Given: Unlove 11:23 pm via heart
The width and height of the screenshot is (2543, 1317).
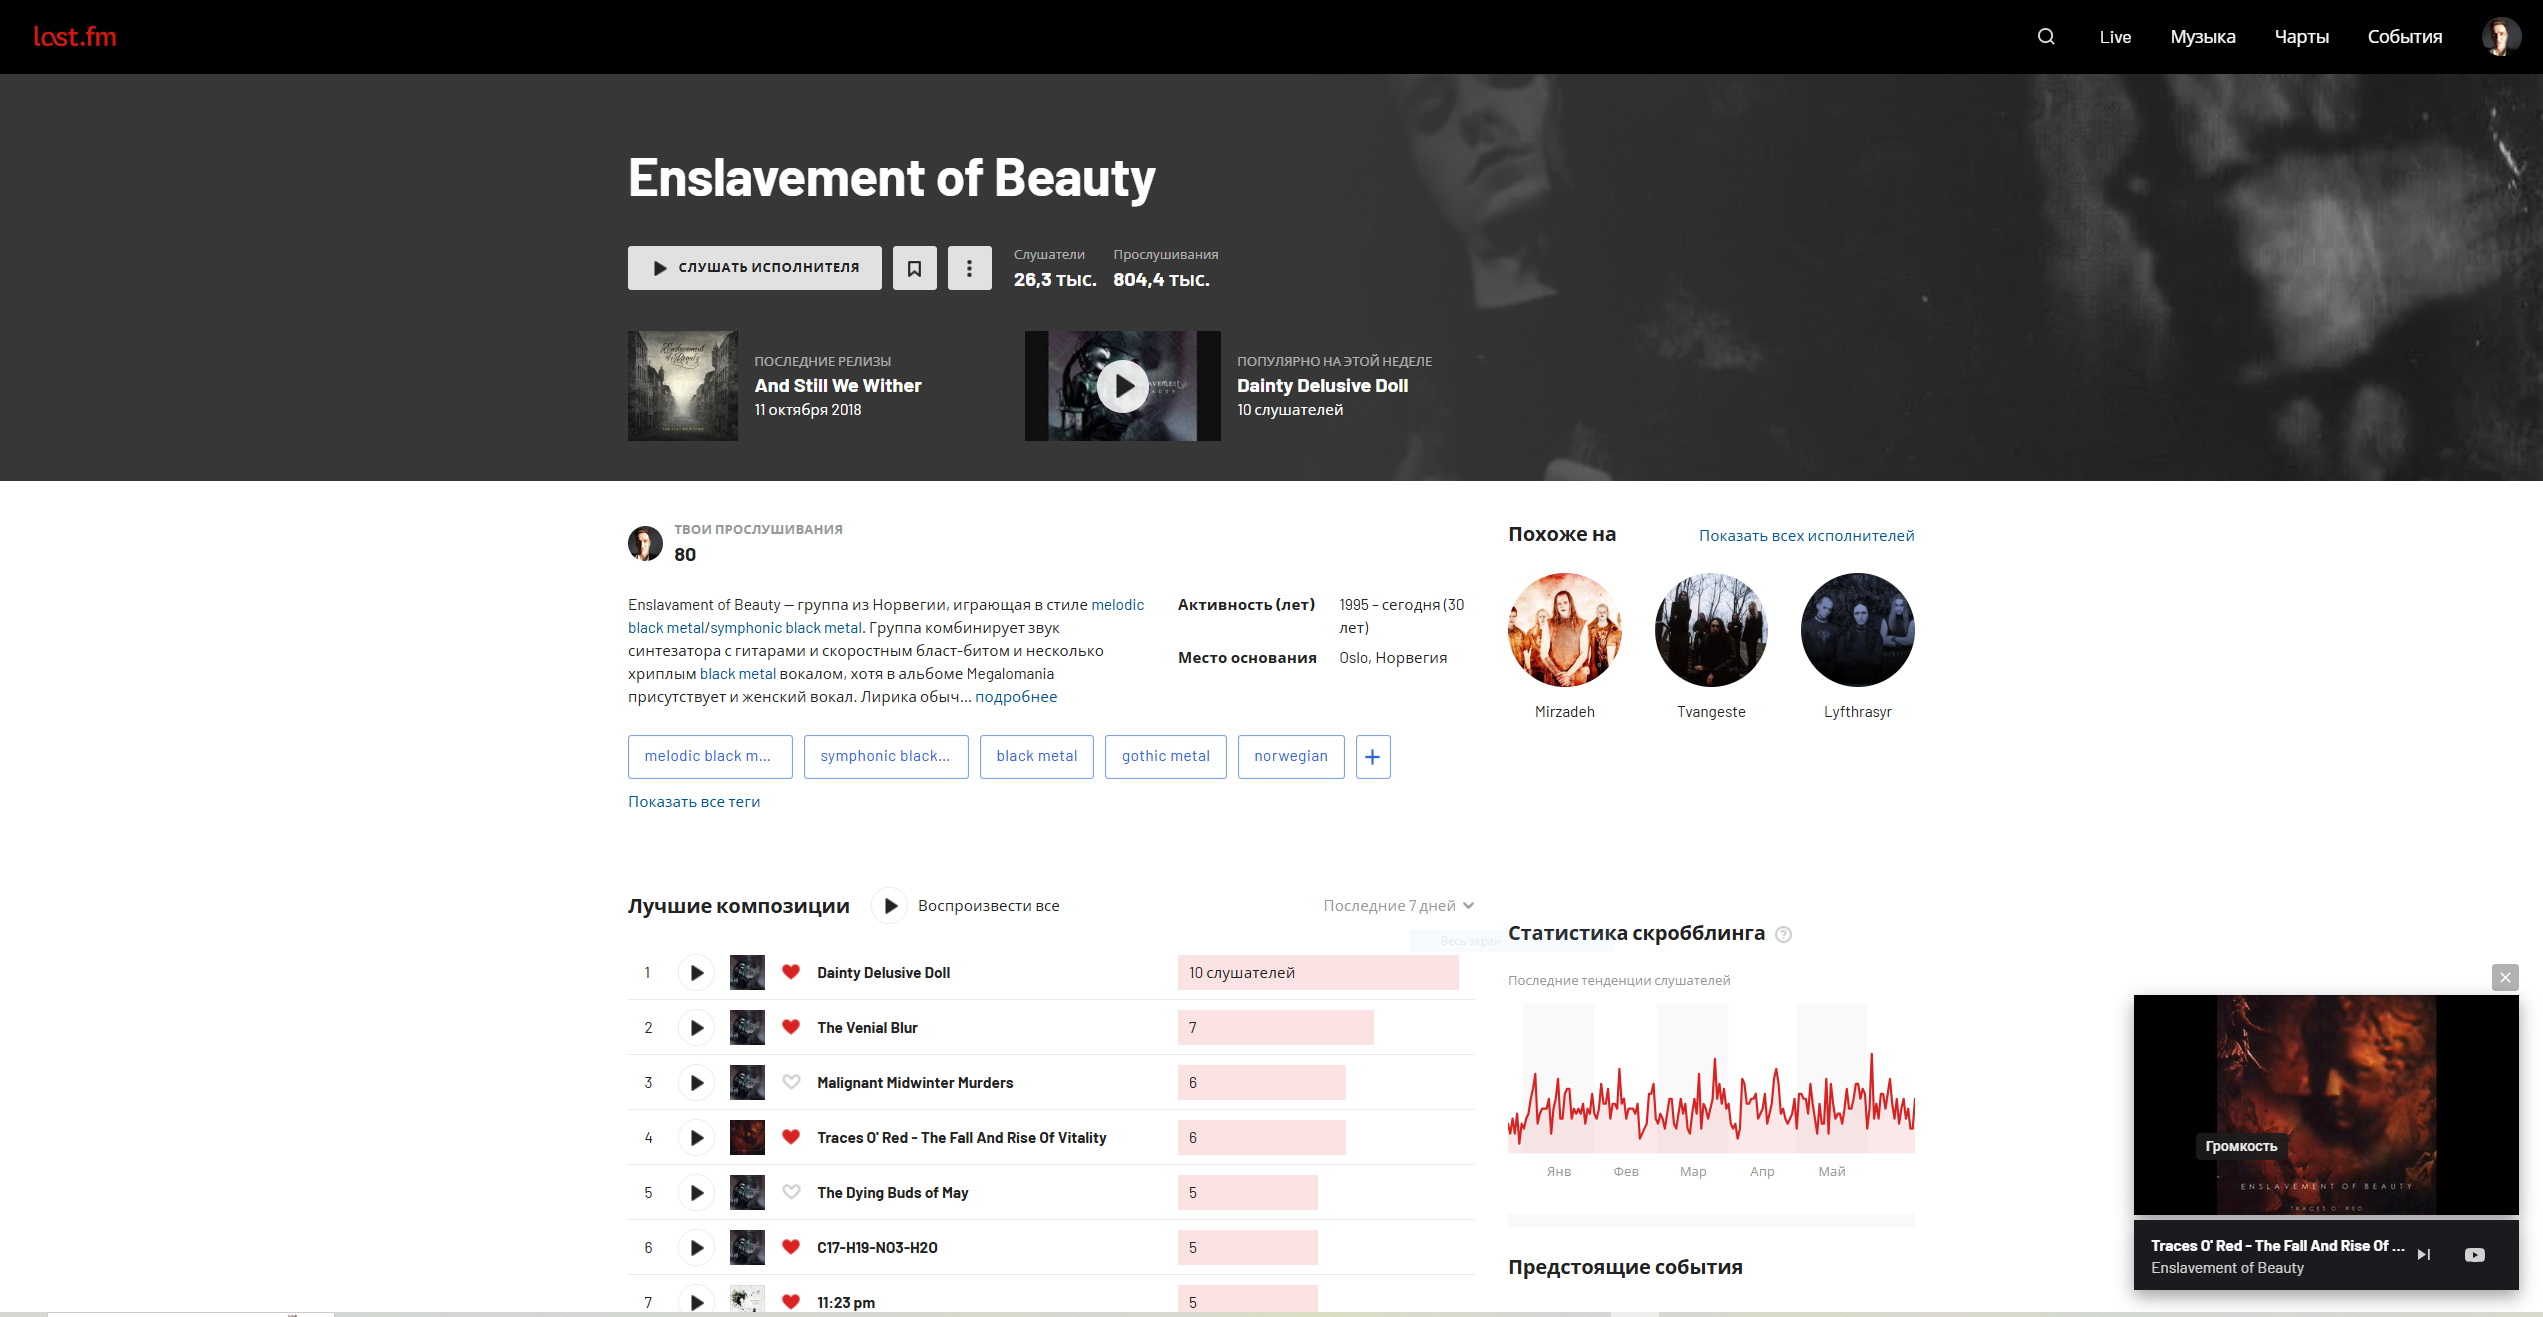Looking at the screenshot, I should point(791,1302).
